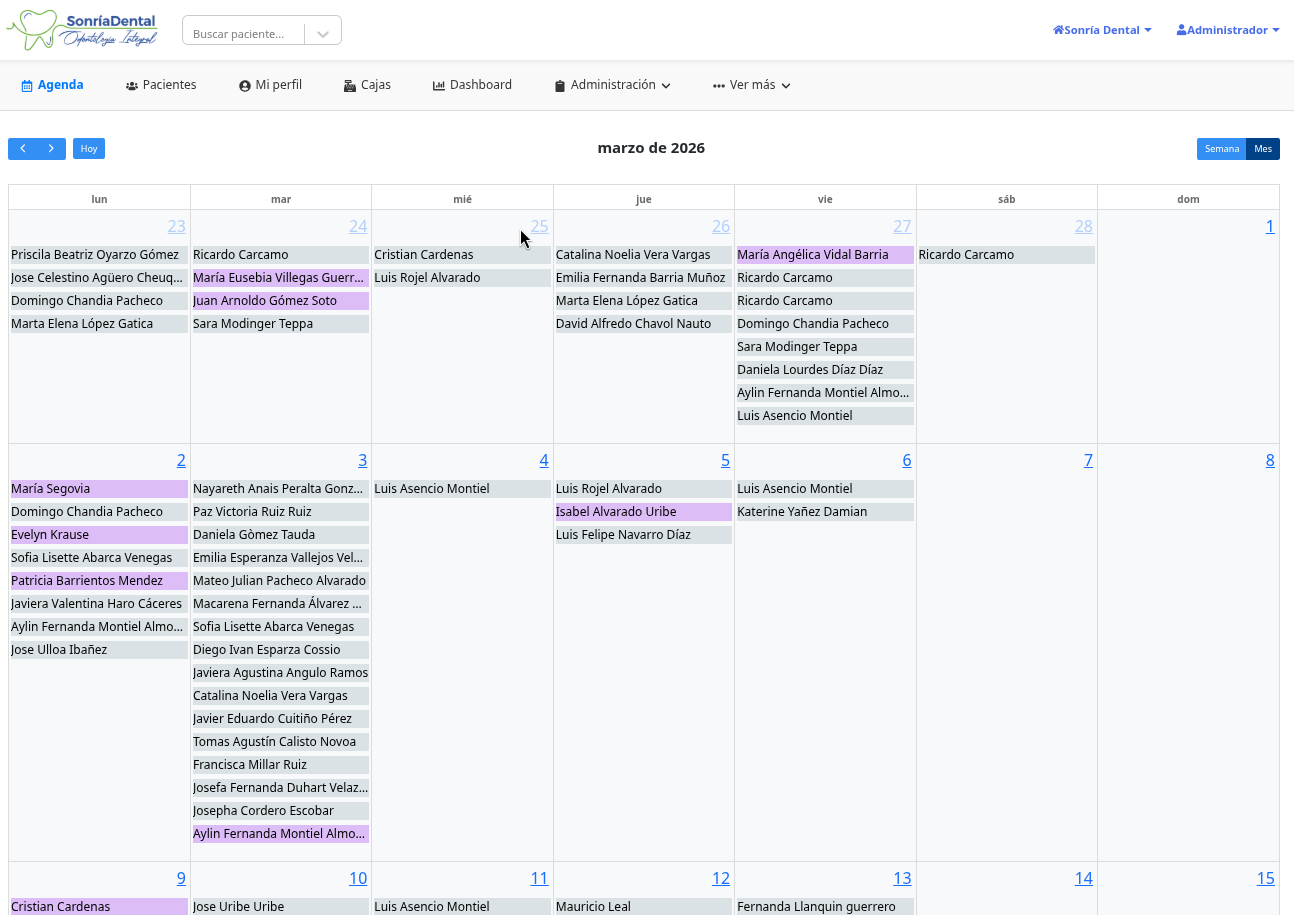Click the Administración clipboard icon

click(560, 86)
